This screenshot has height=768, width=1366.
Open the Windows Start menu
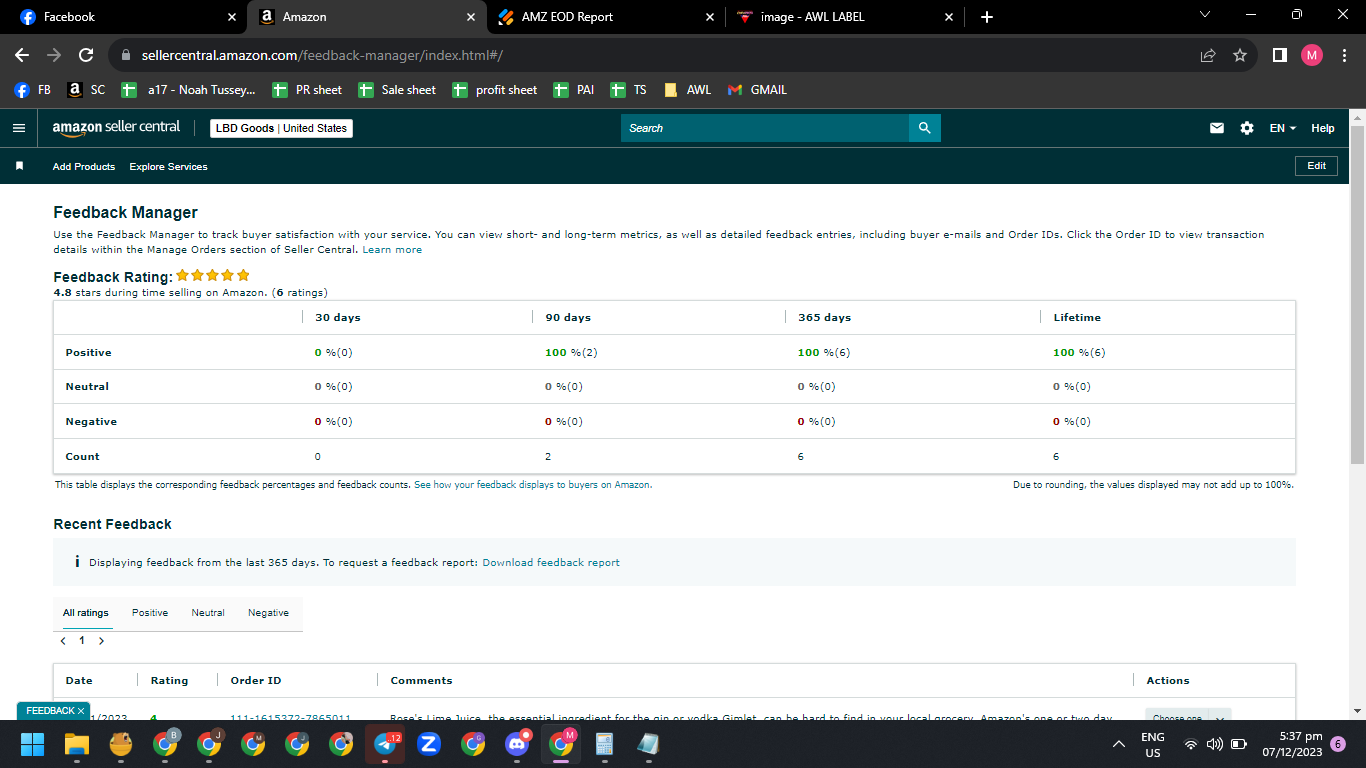(x=33, y=744)
